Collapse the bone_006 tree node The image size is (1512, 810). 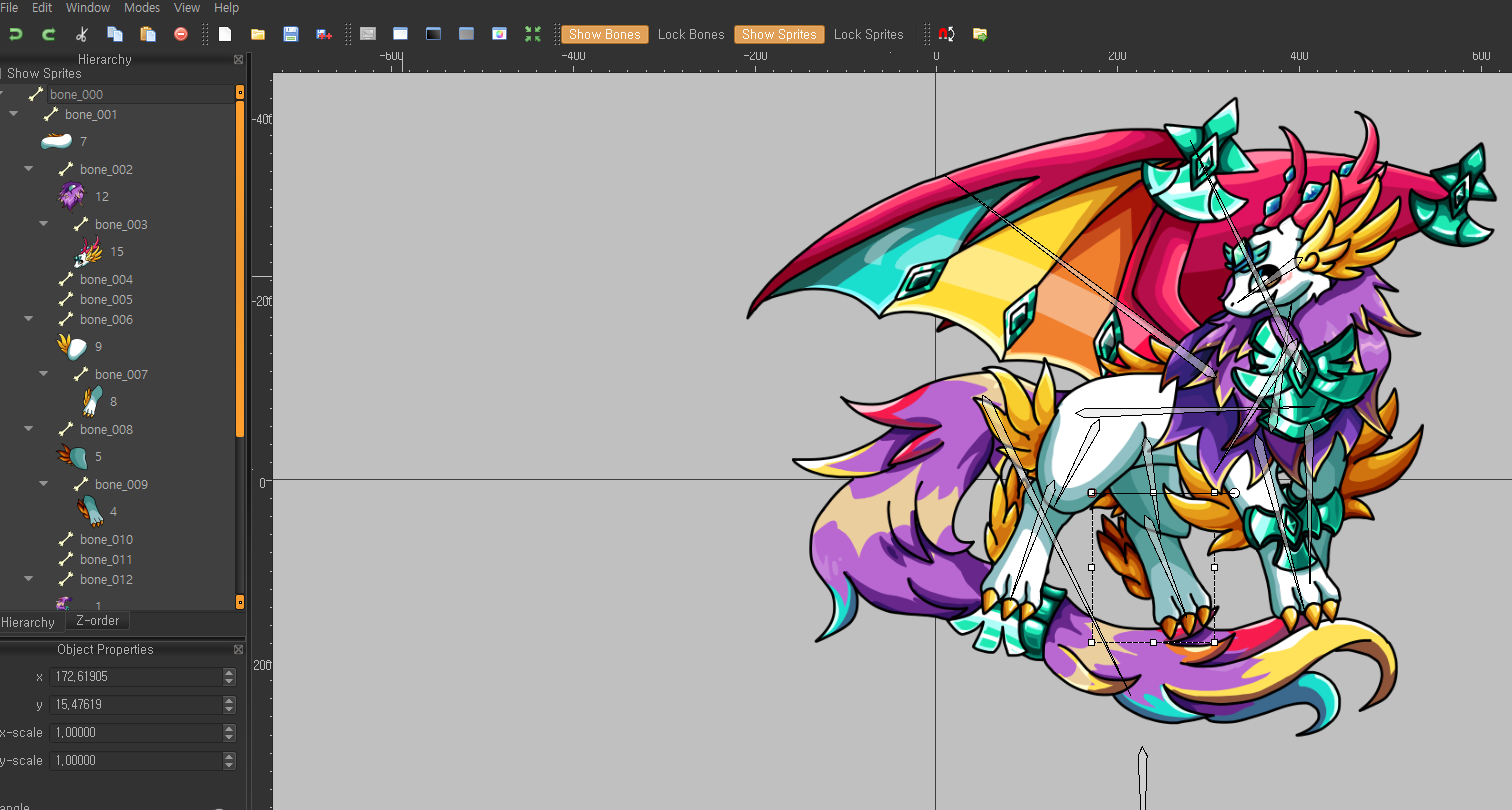[x=29, y=319]
